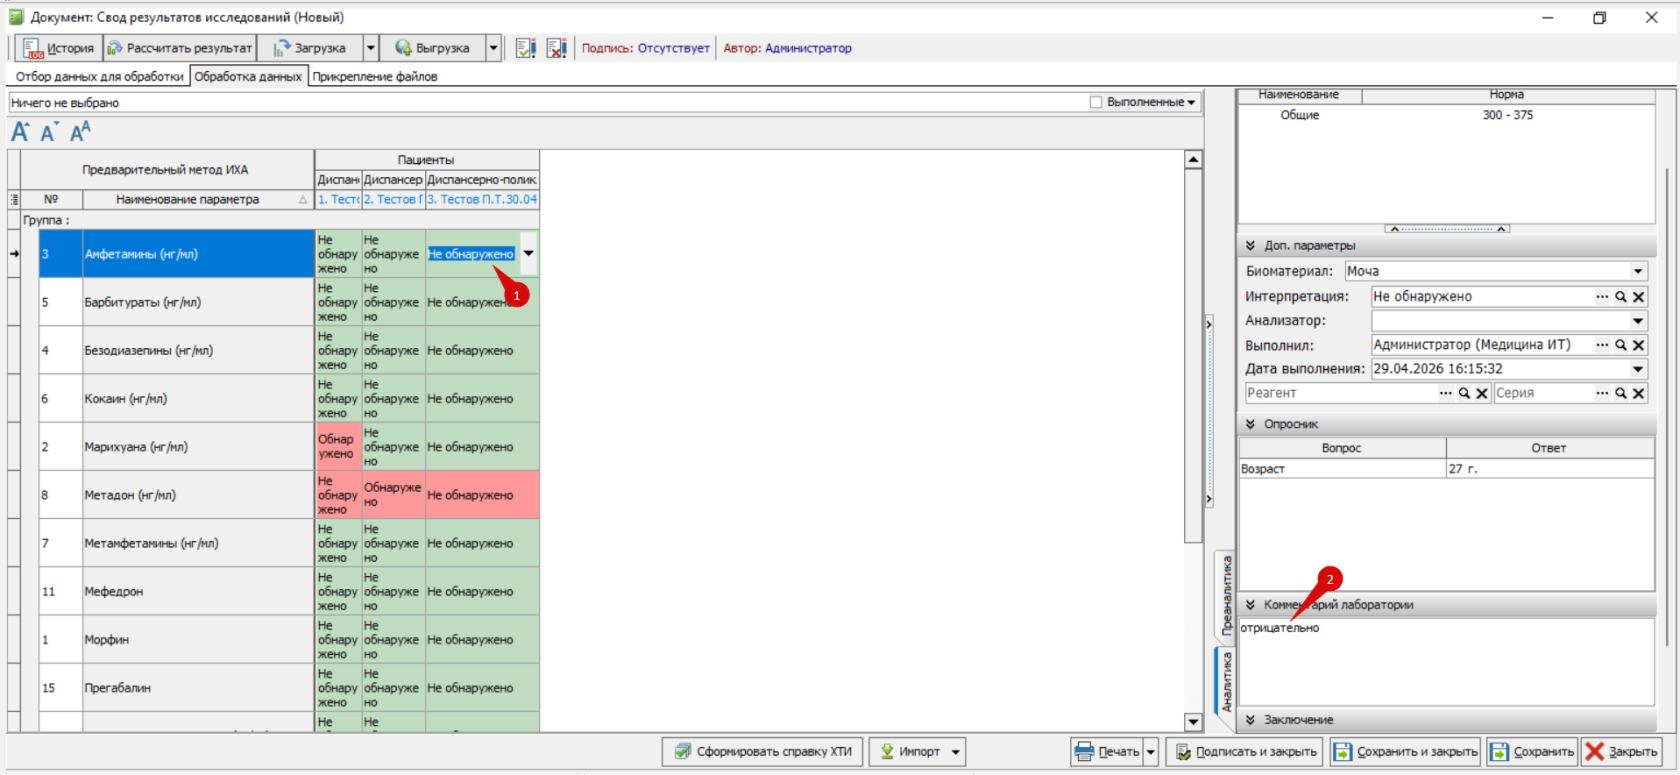Click the Закрыть button
The width and height of the screenshot is (1680, 775).
click(1621, 752)
